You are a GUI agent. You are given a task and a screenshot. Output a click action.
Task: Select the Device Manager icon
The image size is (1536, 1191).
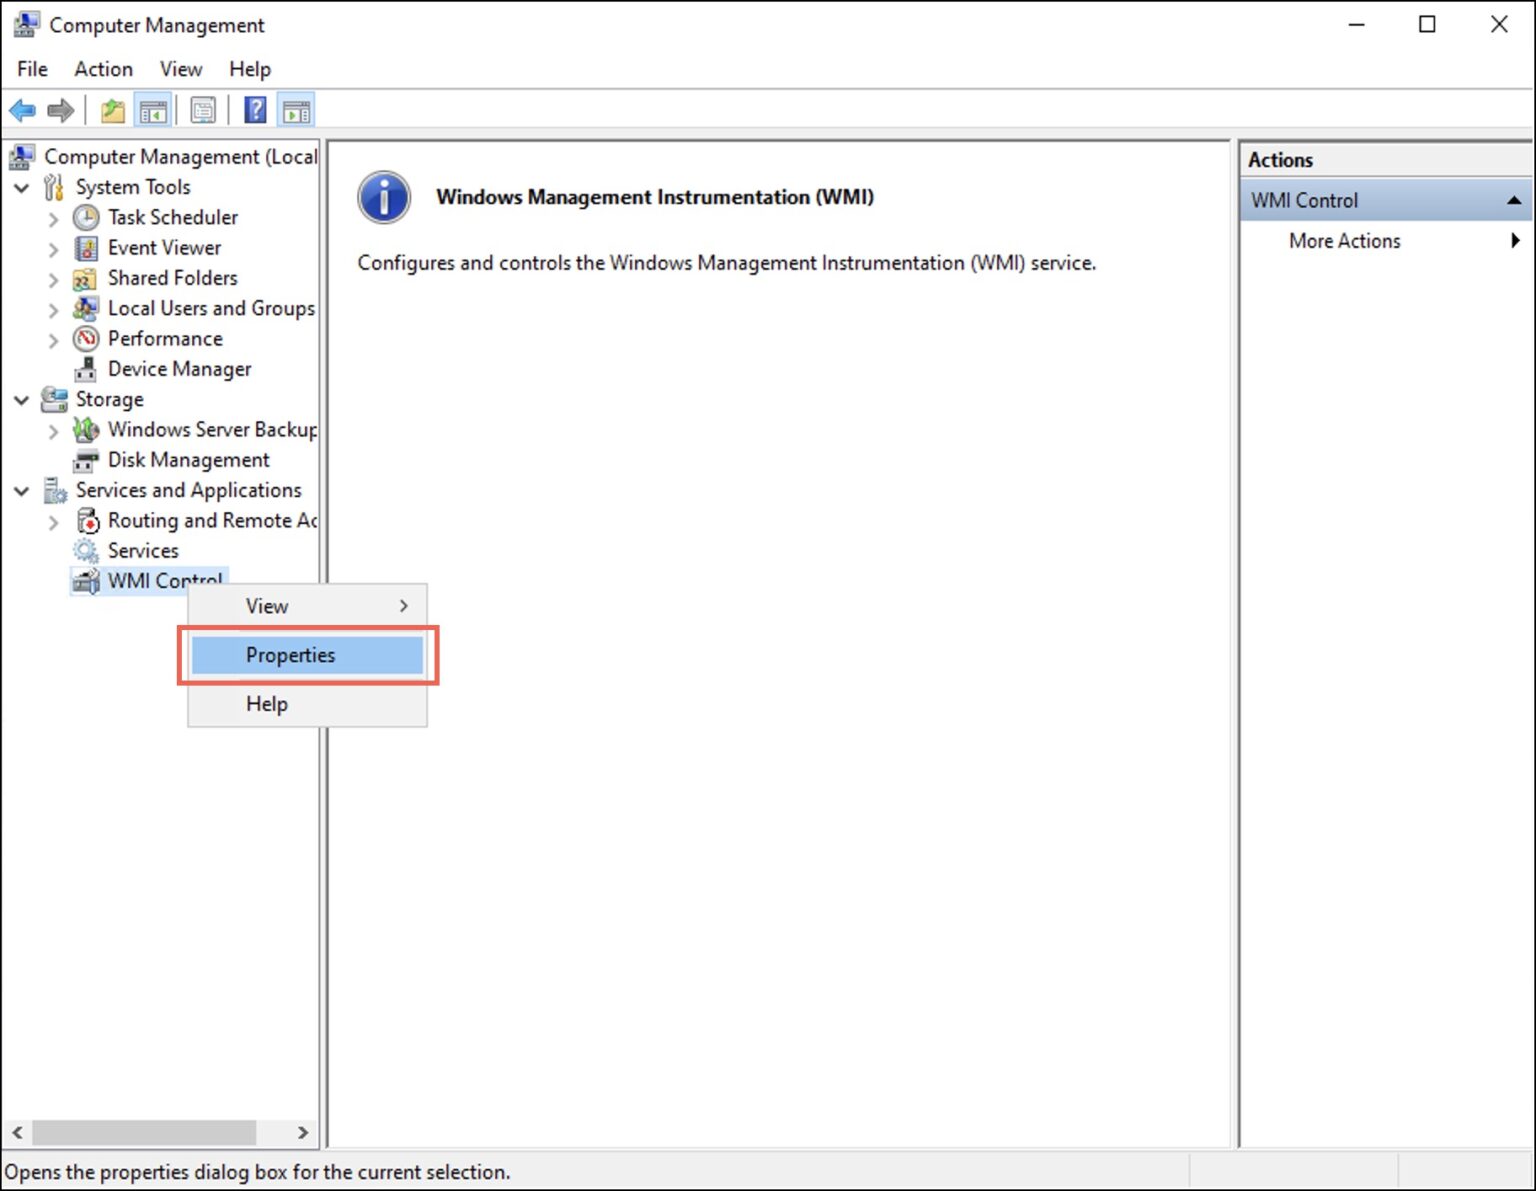[86, 369]
